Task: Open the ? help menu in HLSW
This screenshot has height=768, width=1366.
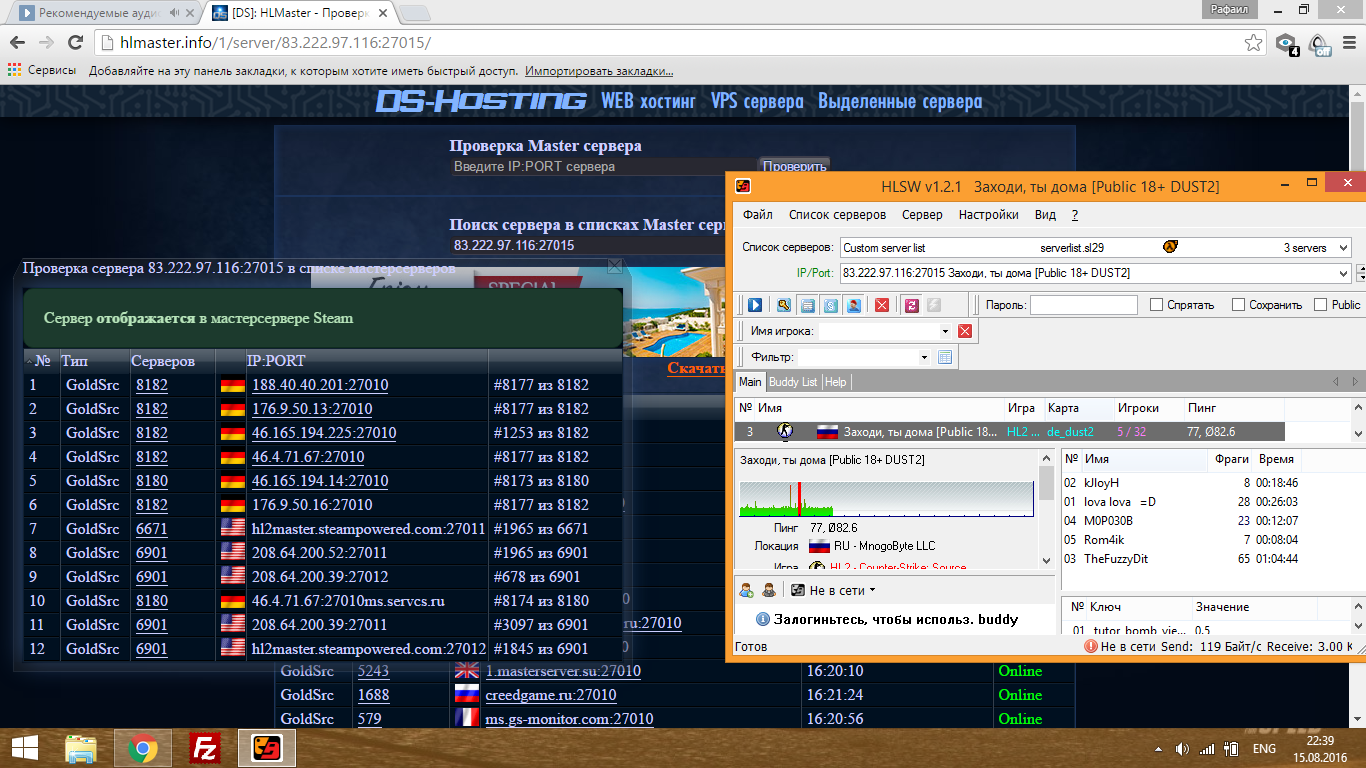Action: (1074, 215)
